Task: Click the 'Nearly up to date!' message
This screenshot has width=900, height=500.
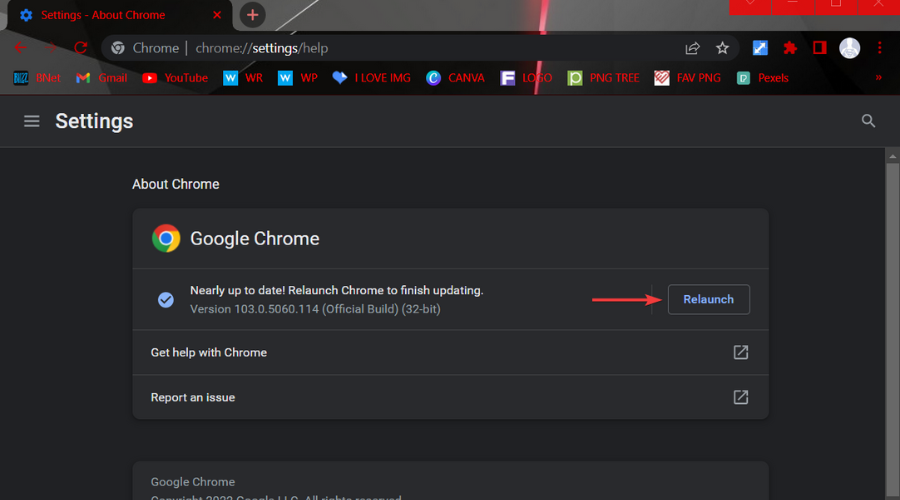Action: (336, 290)
